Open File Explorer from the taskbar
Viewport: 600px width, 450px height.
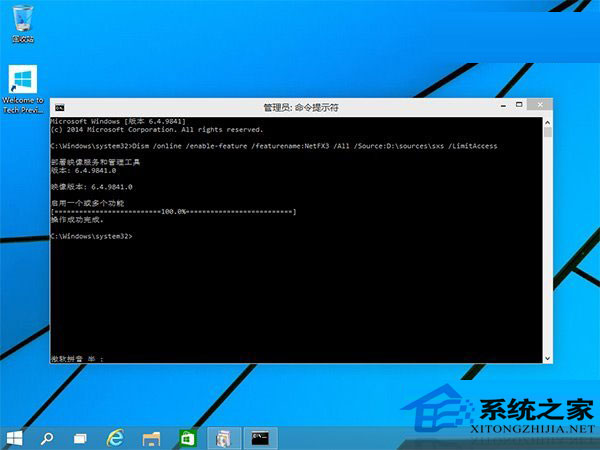(151, 439)
